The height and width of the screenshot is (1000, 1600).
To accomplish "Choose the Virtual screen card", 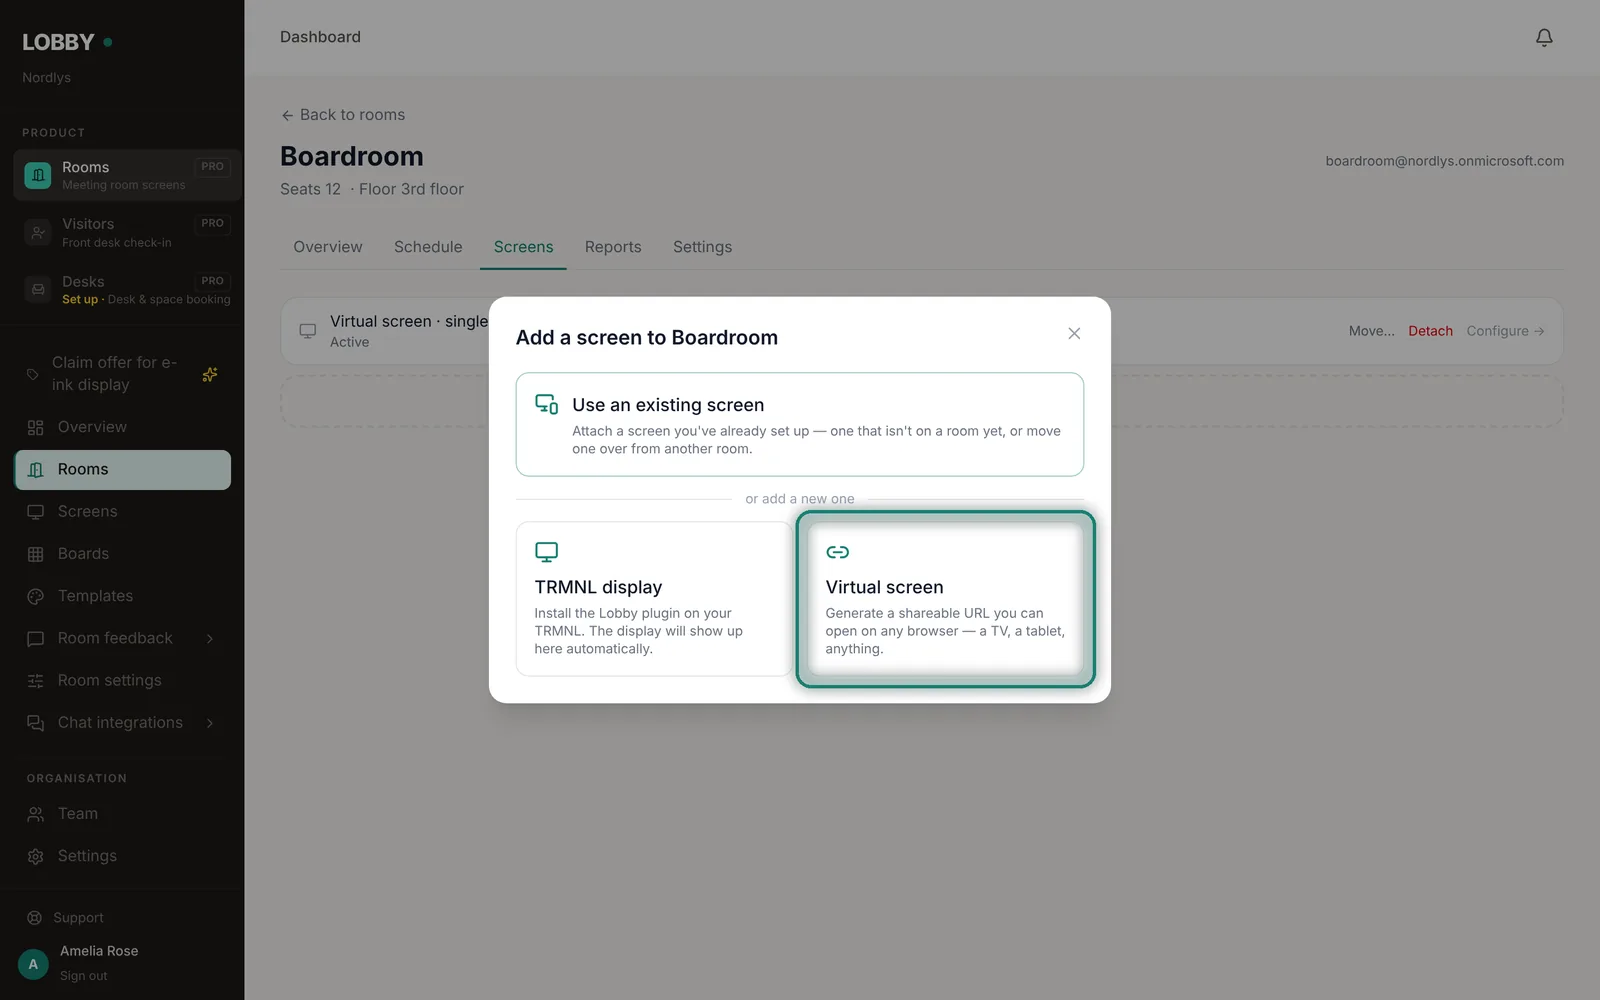I will (x=945, y=599).
